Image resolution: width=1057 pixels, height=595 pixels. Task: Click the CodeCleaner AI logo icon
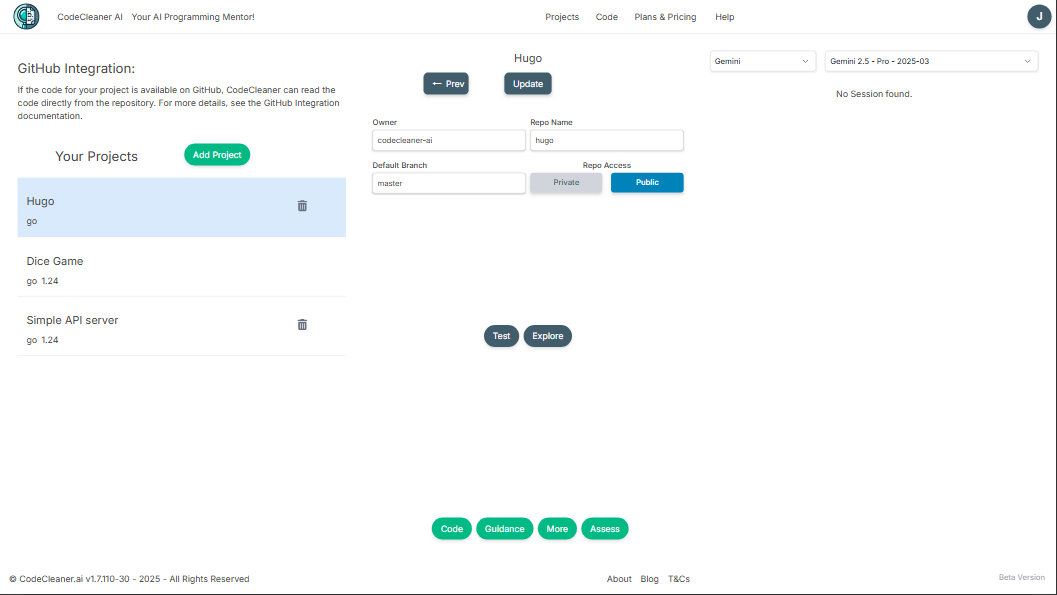26,16
